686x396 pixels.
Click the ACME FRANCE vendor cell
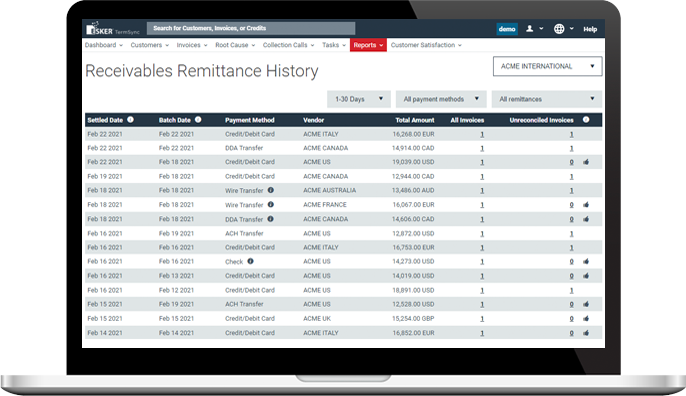tap(325, 204)
